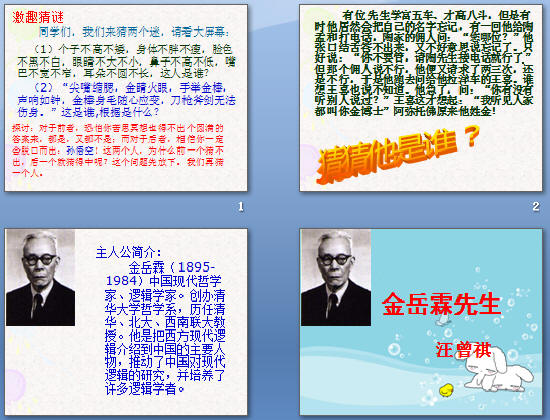The height and width of the screenshot is (420, 550).
Task: Click riddle (2) blue text about 金睛火眼
Action: (127, 100)
